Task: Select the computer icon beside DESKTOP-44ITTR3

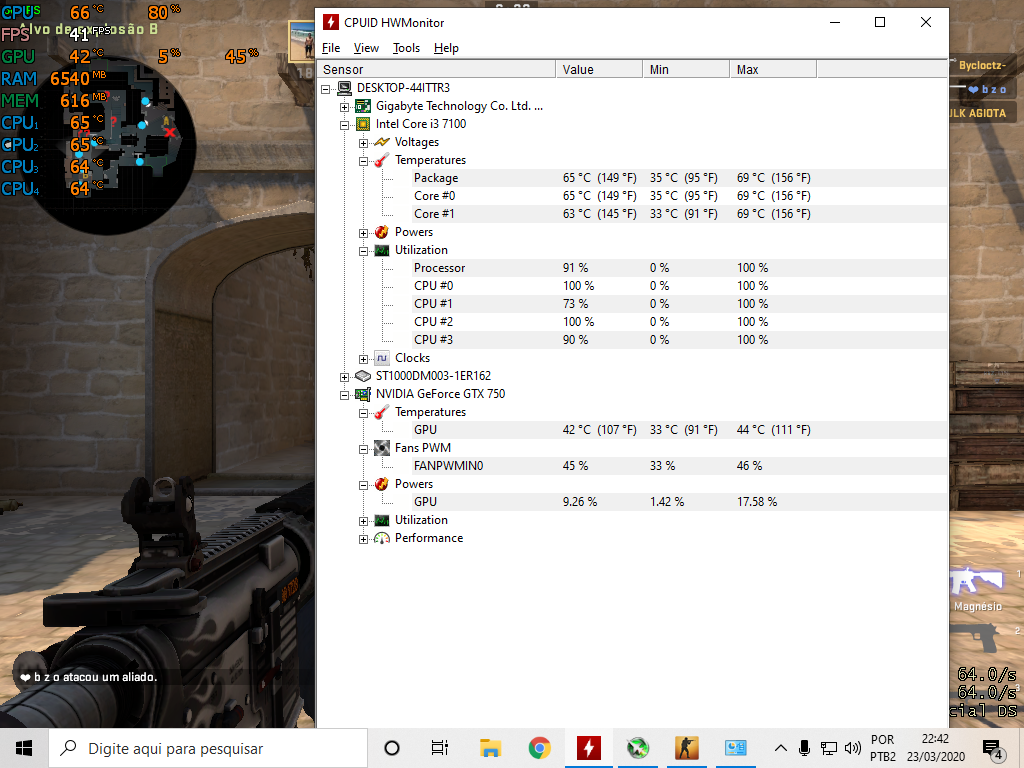Action: [344, 88]
